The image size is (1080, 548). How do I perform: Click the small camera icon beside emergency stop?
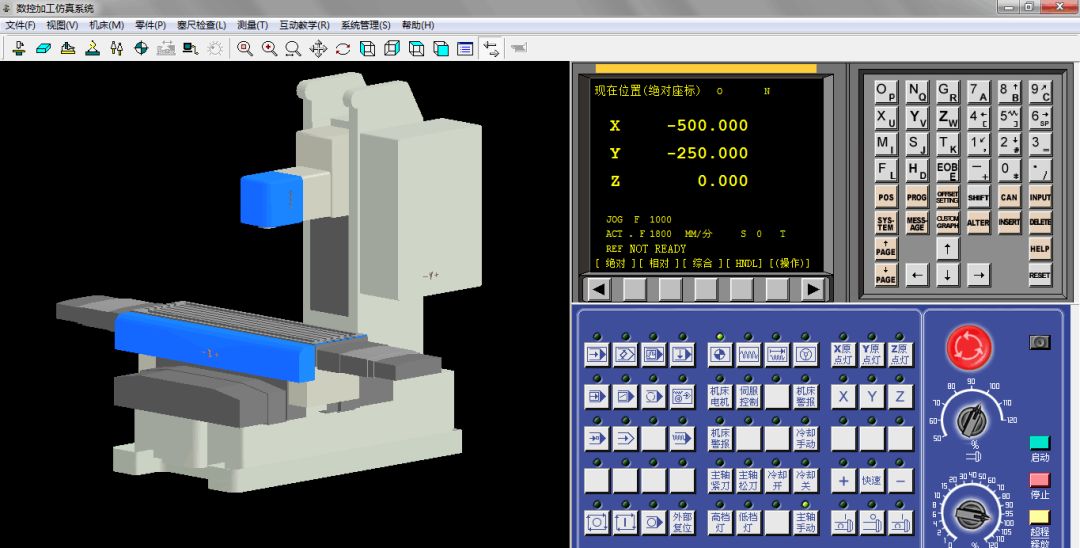coord(1039,342)
